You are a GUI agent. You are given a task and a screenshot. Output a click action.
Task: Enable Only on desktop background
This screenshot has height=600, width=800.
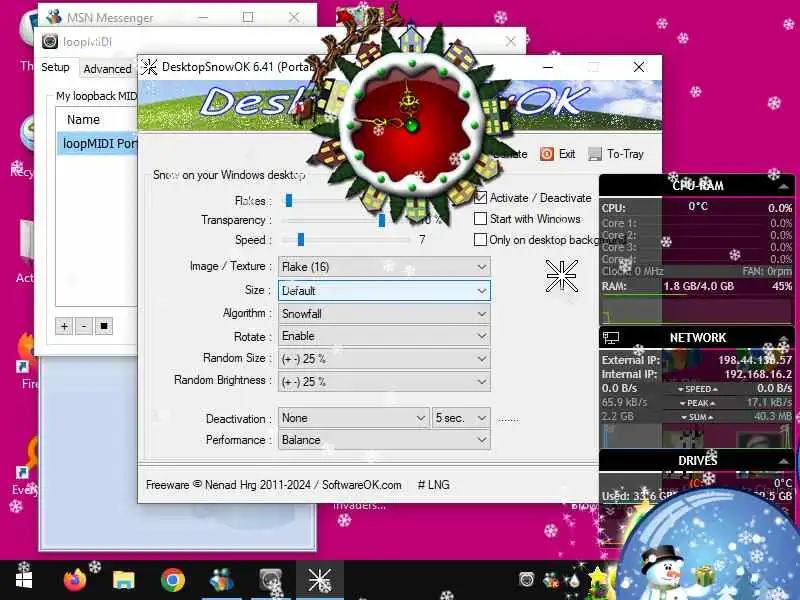coord(480,240)
